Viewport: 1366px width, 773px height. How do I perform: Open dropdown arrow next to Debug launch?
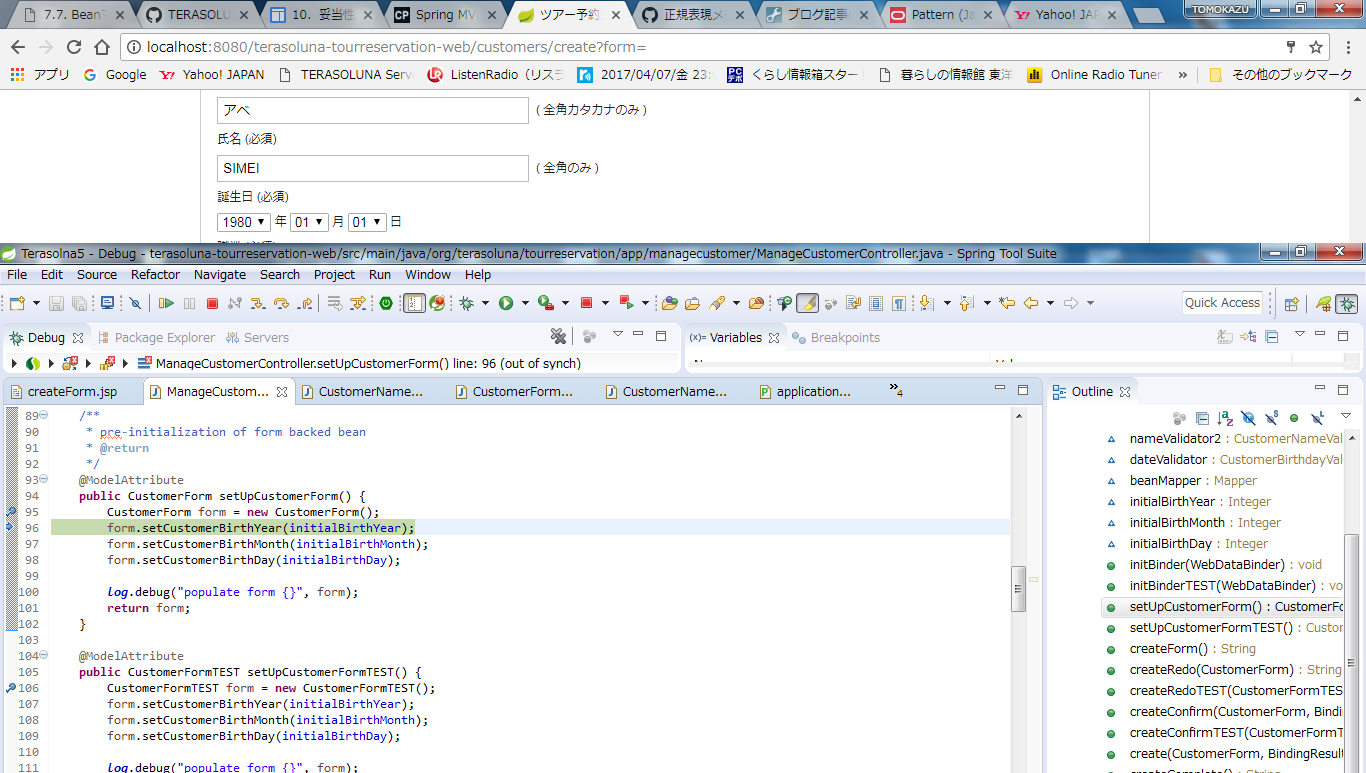click(x=485, y=303)
